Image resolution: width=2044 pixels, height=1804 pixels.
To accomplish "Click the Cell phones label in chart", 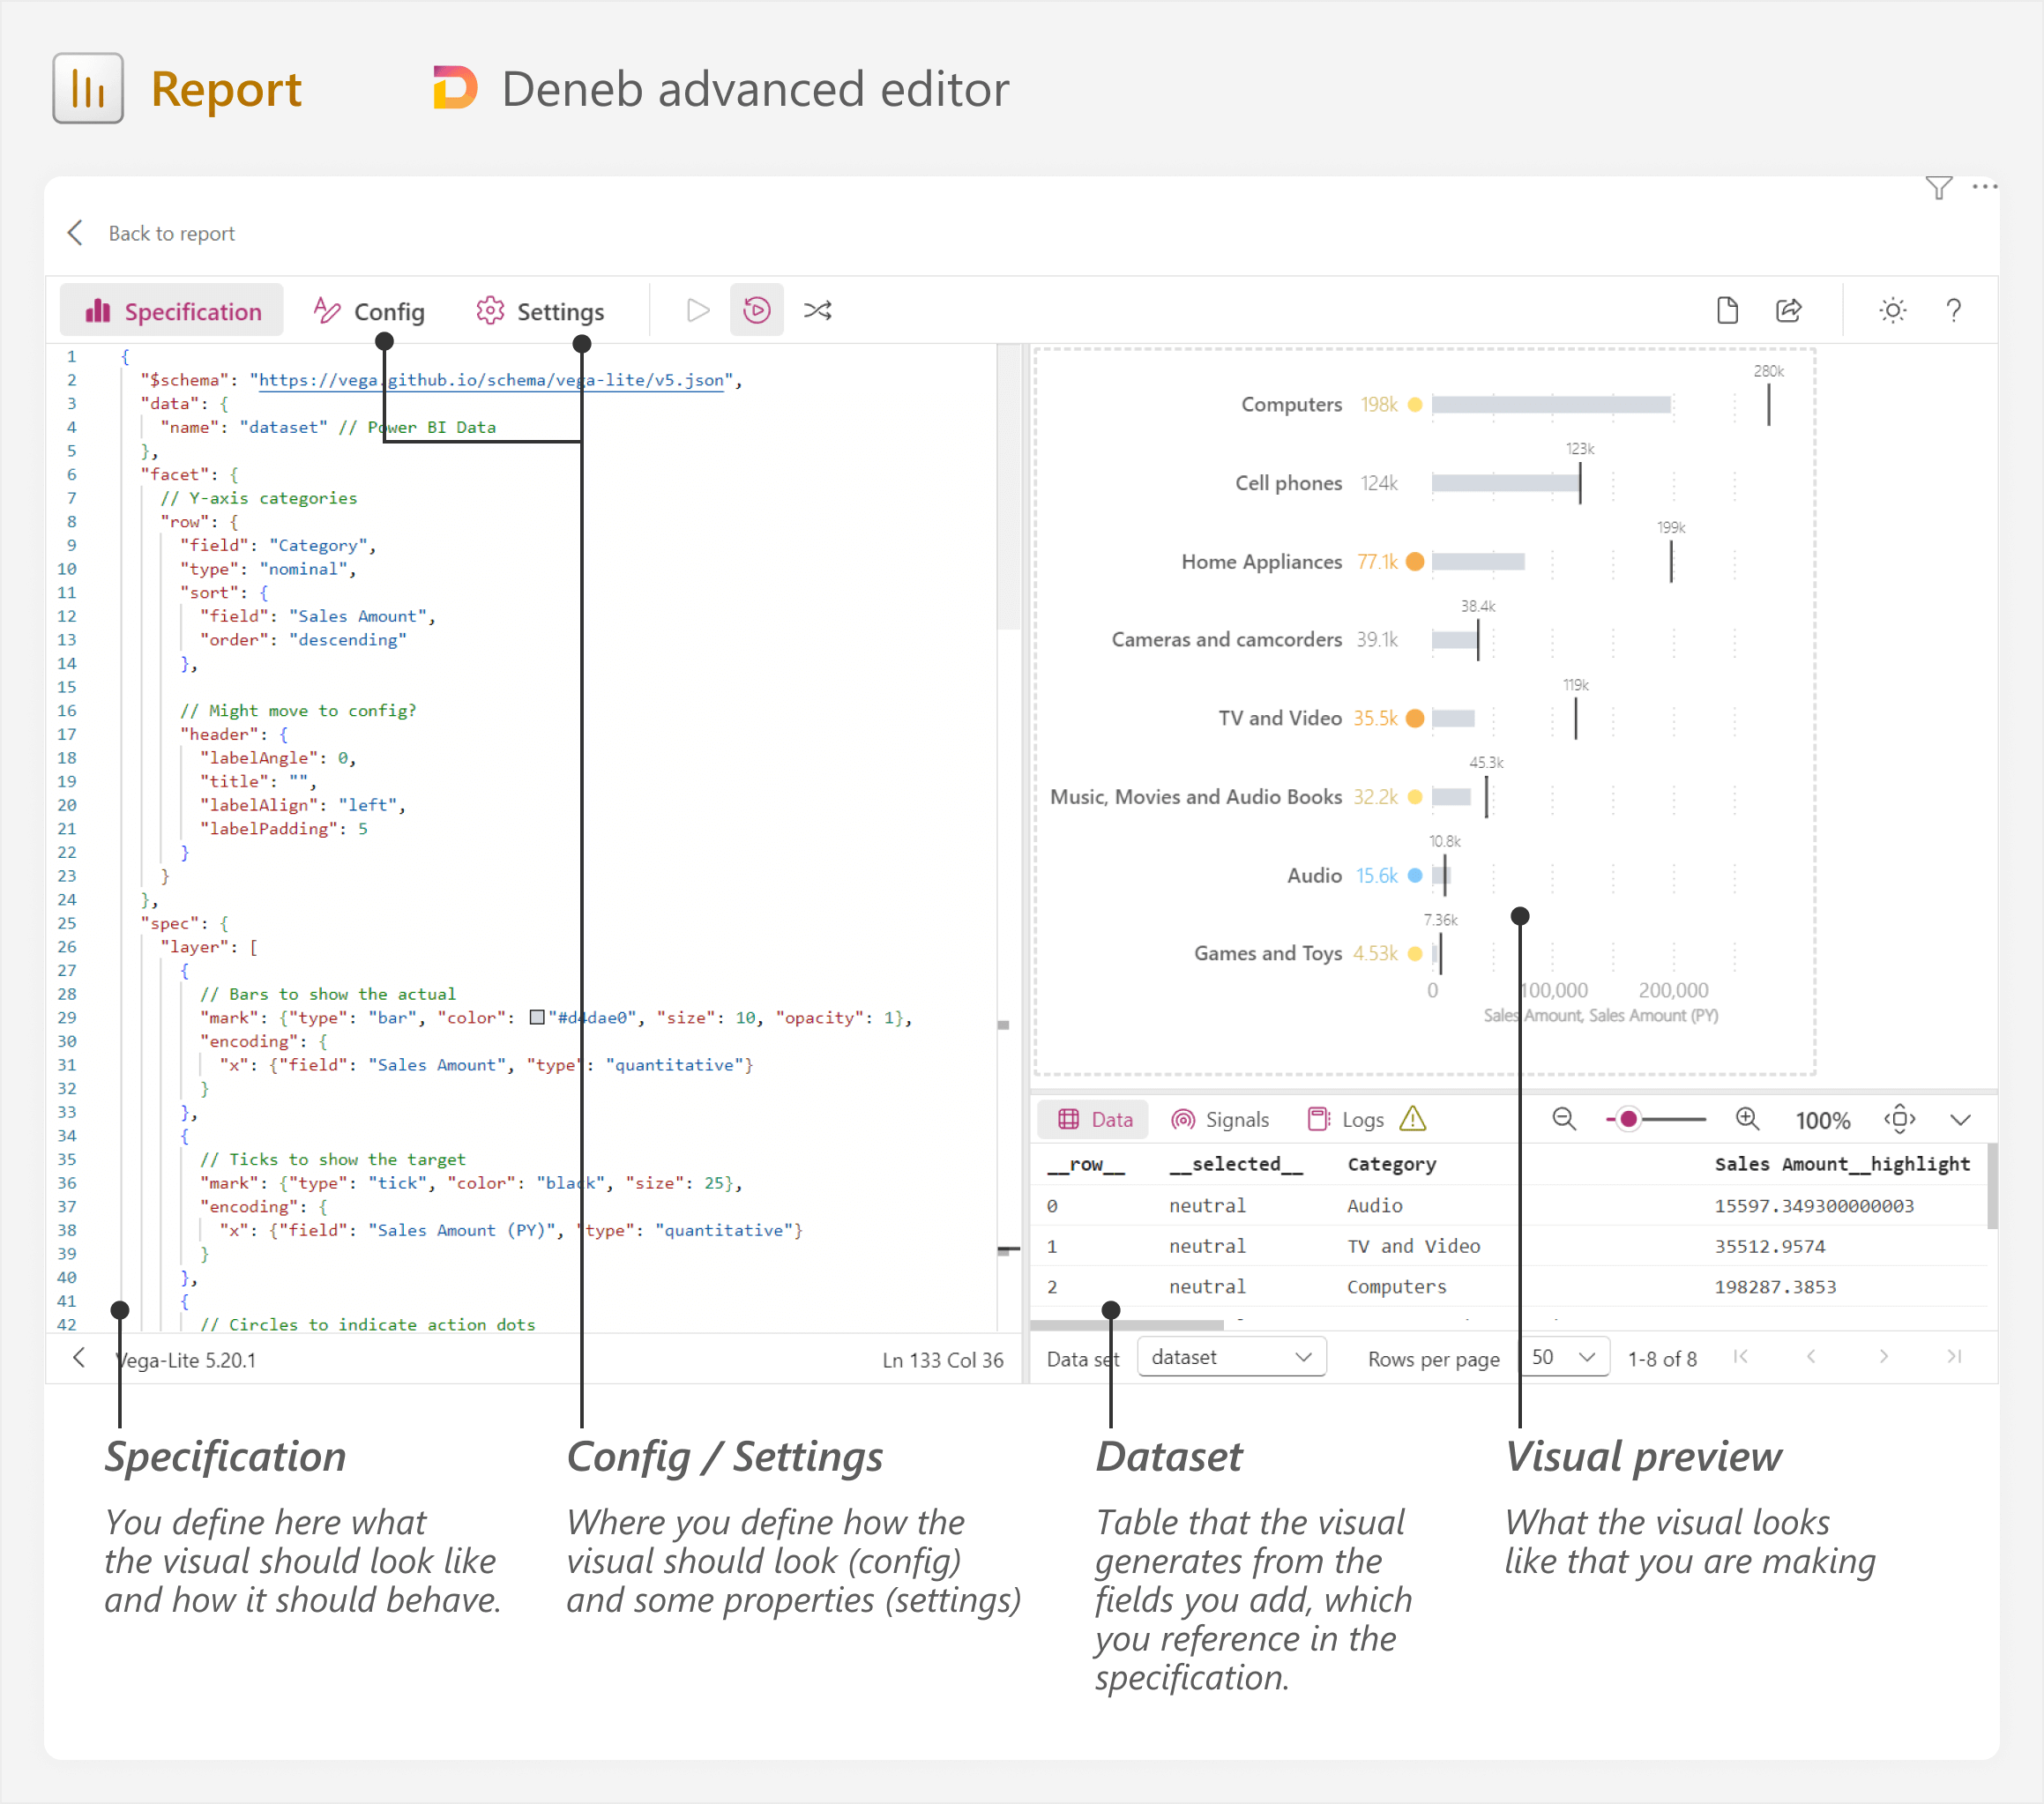I will [x=1288, y=483].
